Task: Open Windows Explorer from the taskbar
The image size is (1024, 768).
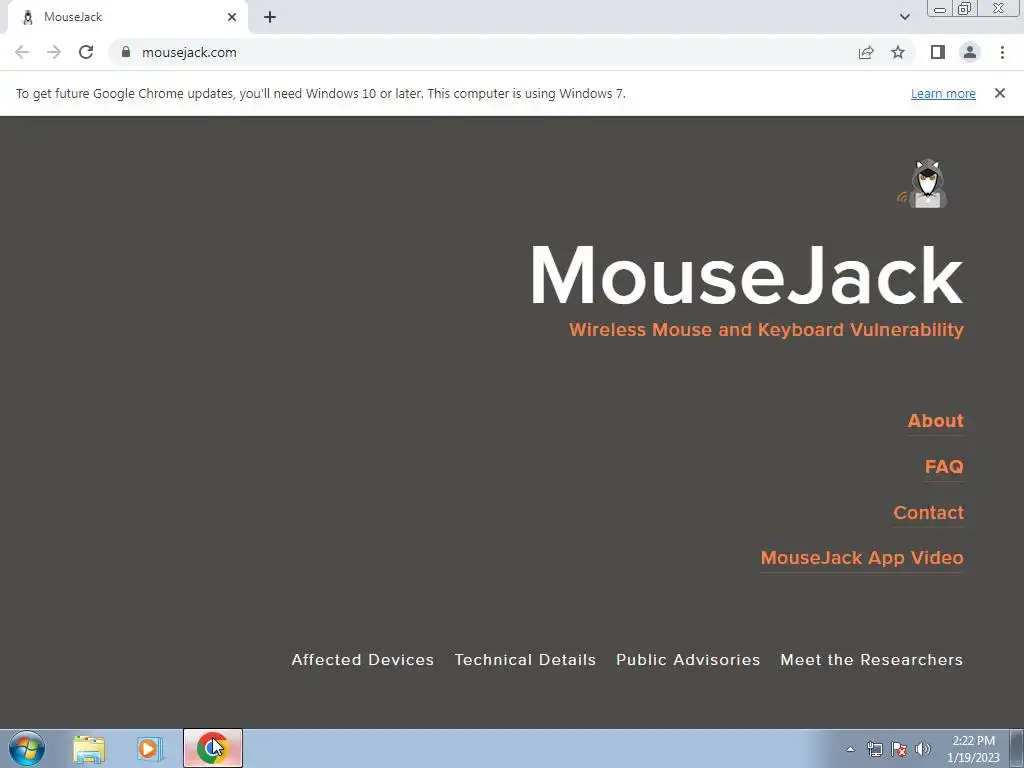Action: coord(89,749)
